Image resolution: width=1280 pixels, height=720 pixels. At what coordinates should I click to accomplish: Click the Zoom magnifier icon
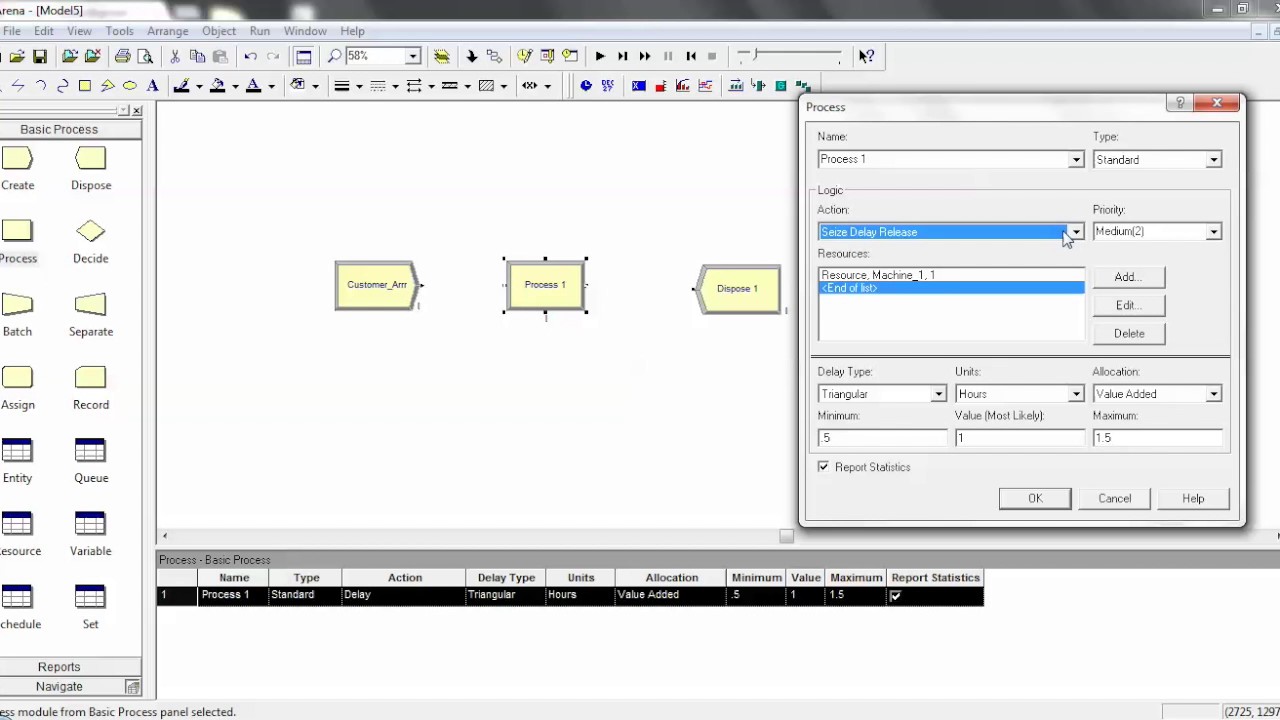335,57
